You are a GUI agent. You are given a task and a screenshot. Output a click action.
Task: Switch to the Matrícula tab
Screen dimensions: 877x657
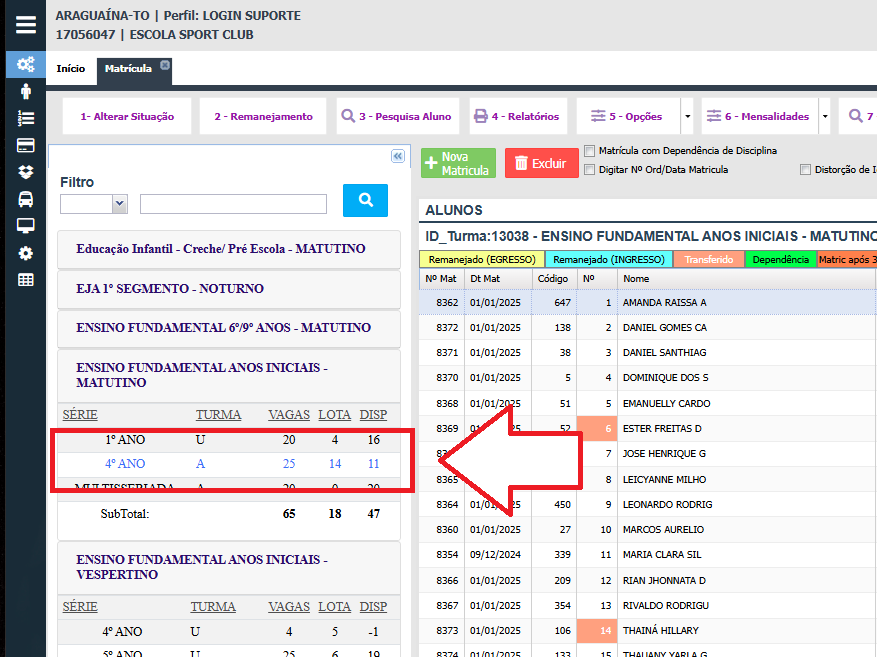pos(128,69)
